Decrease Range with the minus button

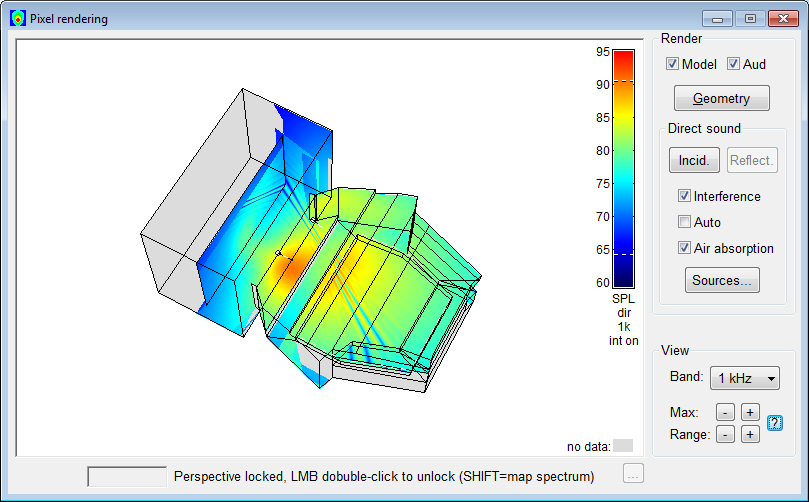click(725, 434)
